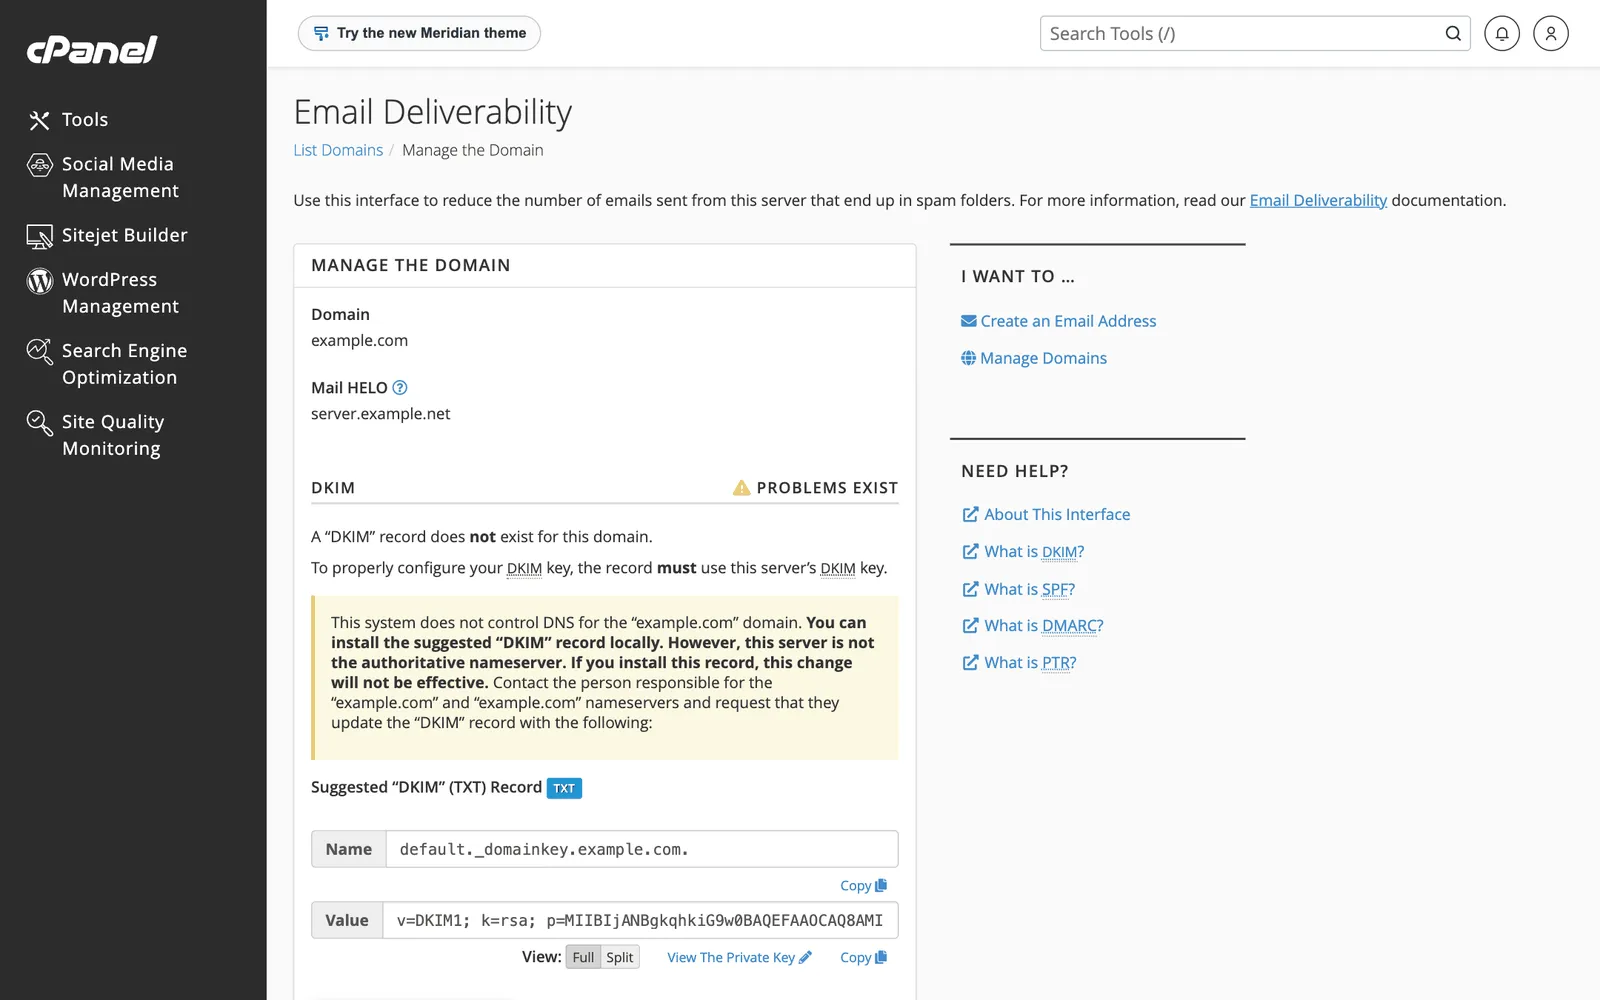Open What is DMARC? help link
This screenshot has height=1000, width=1600.
point(1032,626)
